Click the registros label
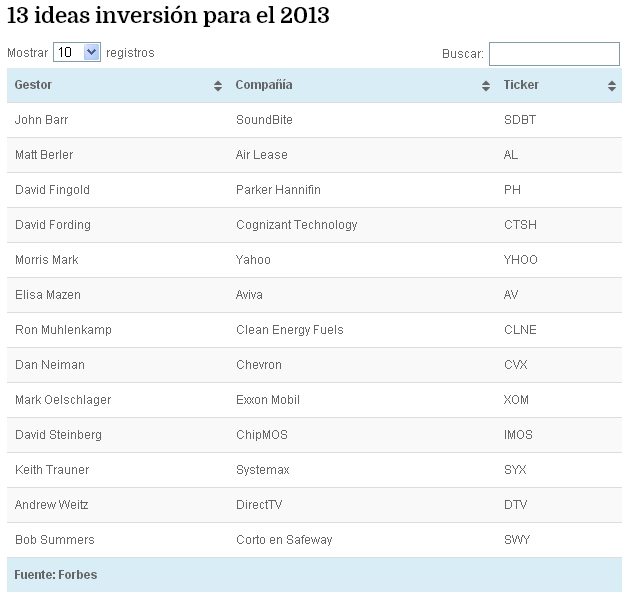 point(130,53)
